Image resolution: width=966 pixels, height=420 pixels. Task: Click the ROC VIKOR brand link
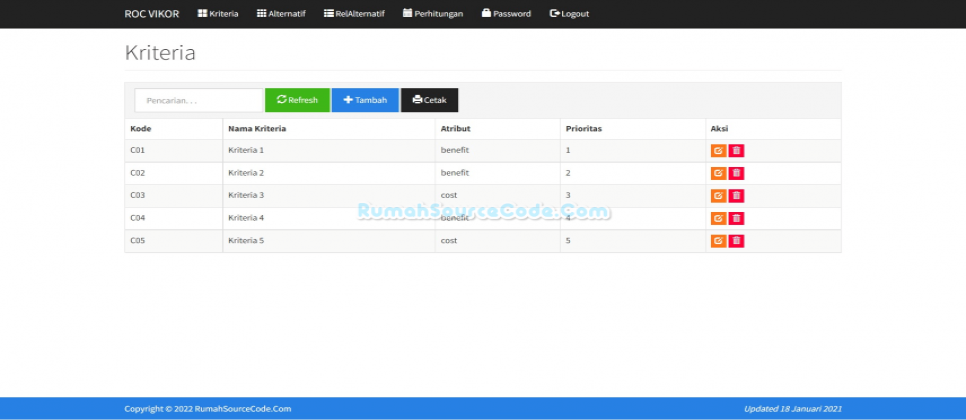click(x=152, y=14)
